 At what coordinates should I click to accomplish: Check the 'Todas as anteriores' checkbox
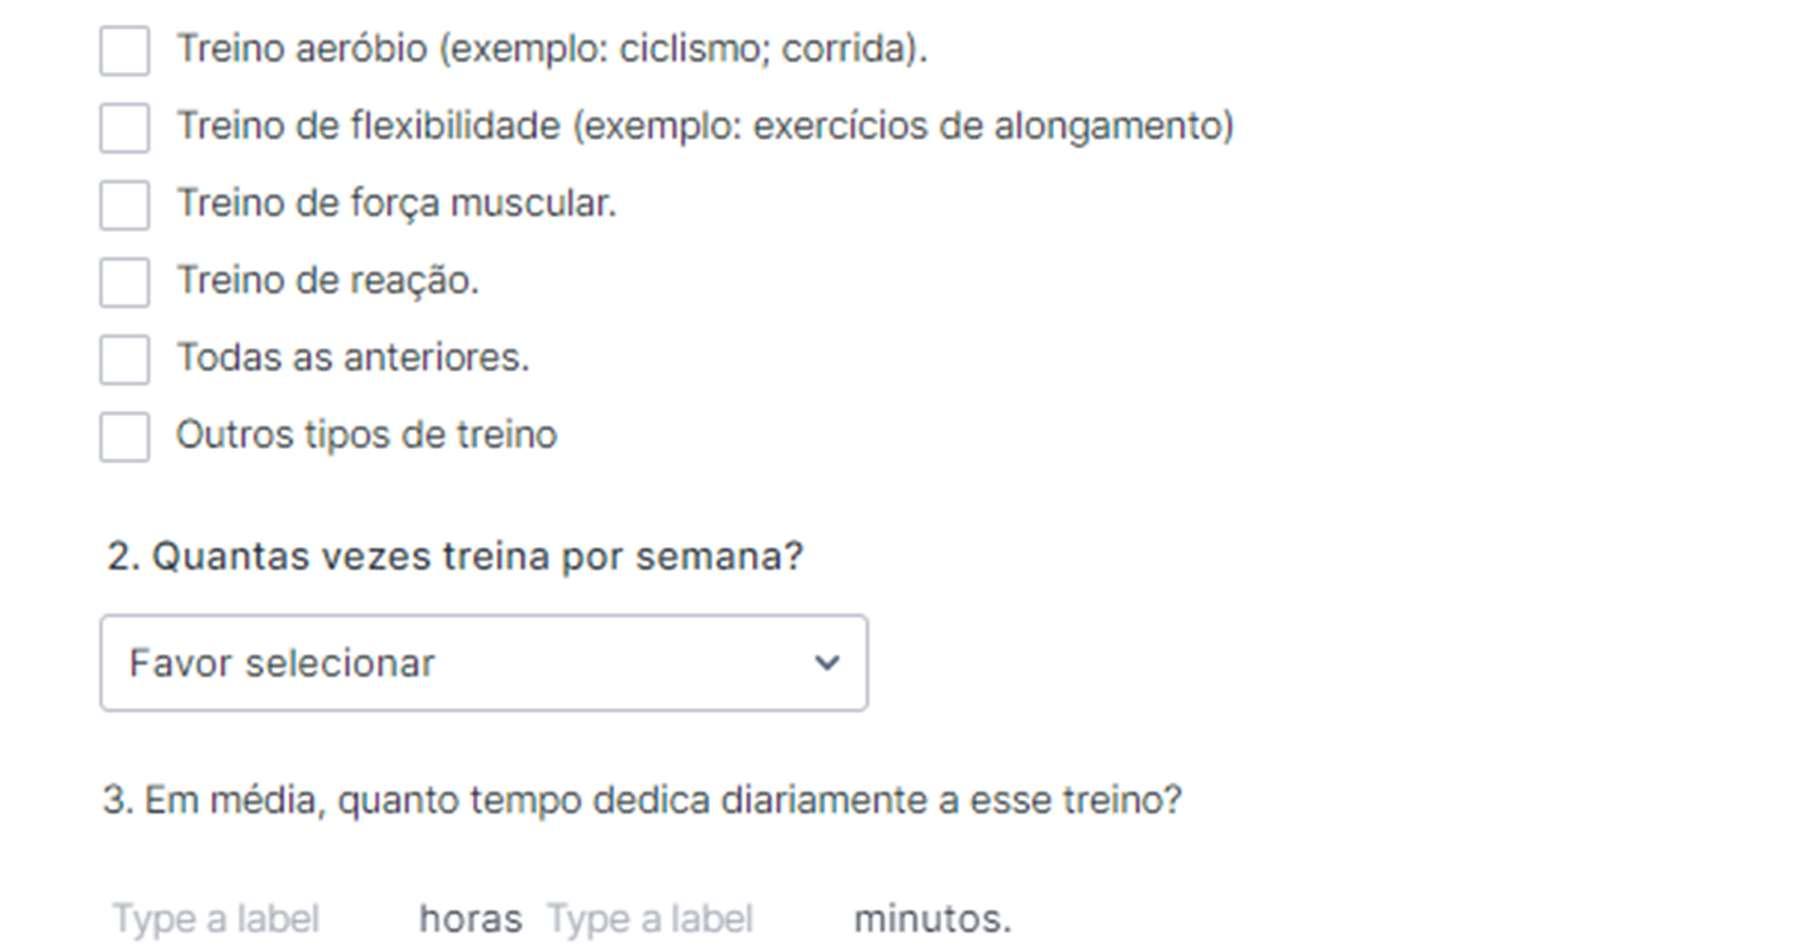125,359
